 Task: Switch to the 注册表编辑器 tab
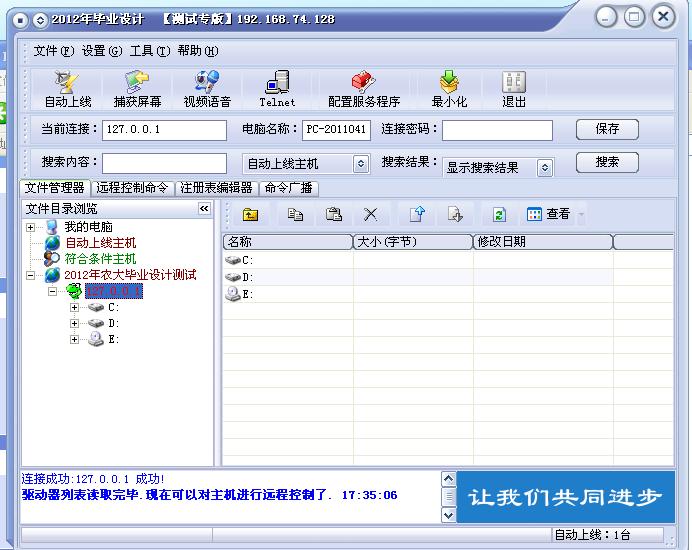click(216, 188)
